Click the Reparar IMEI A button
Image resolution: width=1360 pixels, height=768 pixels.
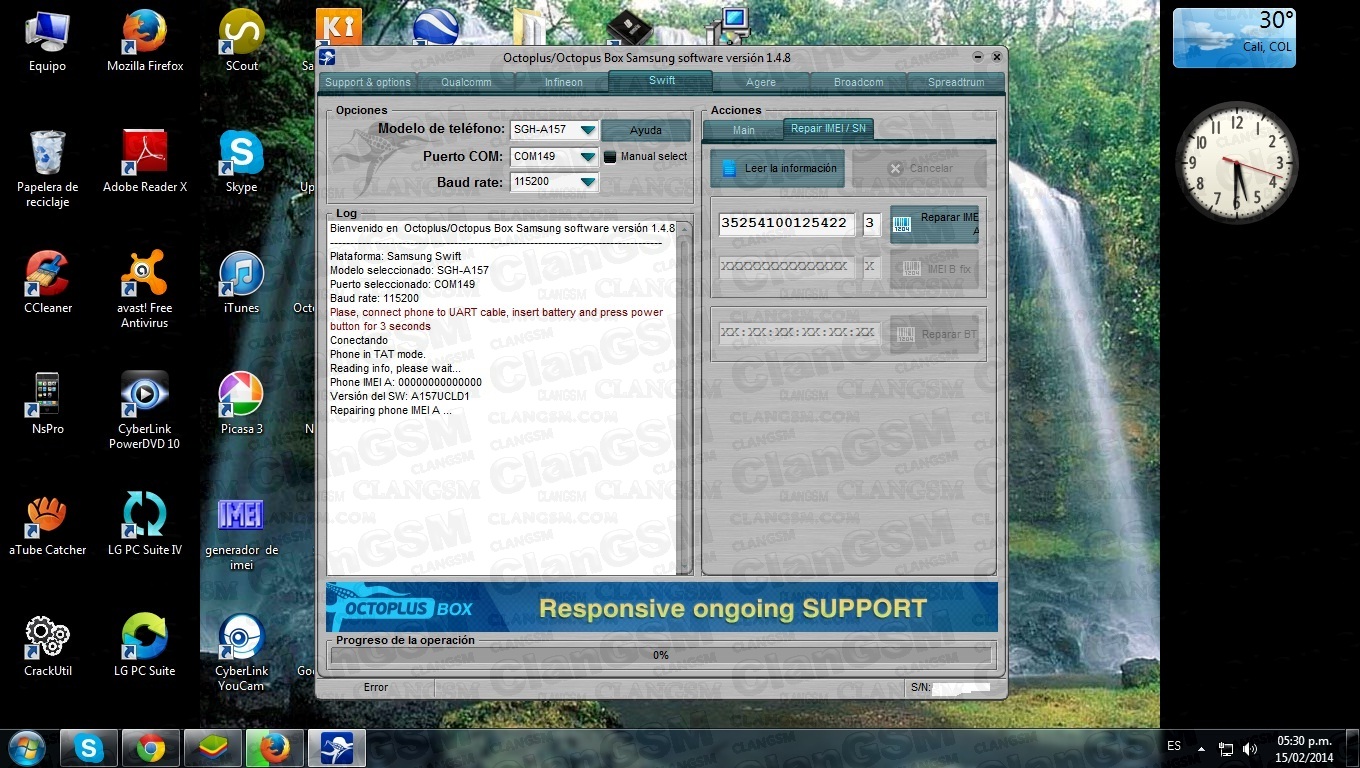coord(934,224)
